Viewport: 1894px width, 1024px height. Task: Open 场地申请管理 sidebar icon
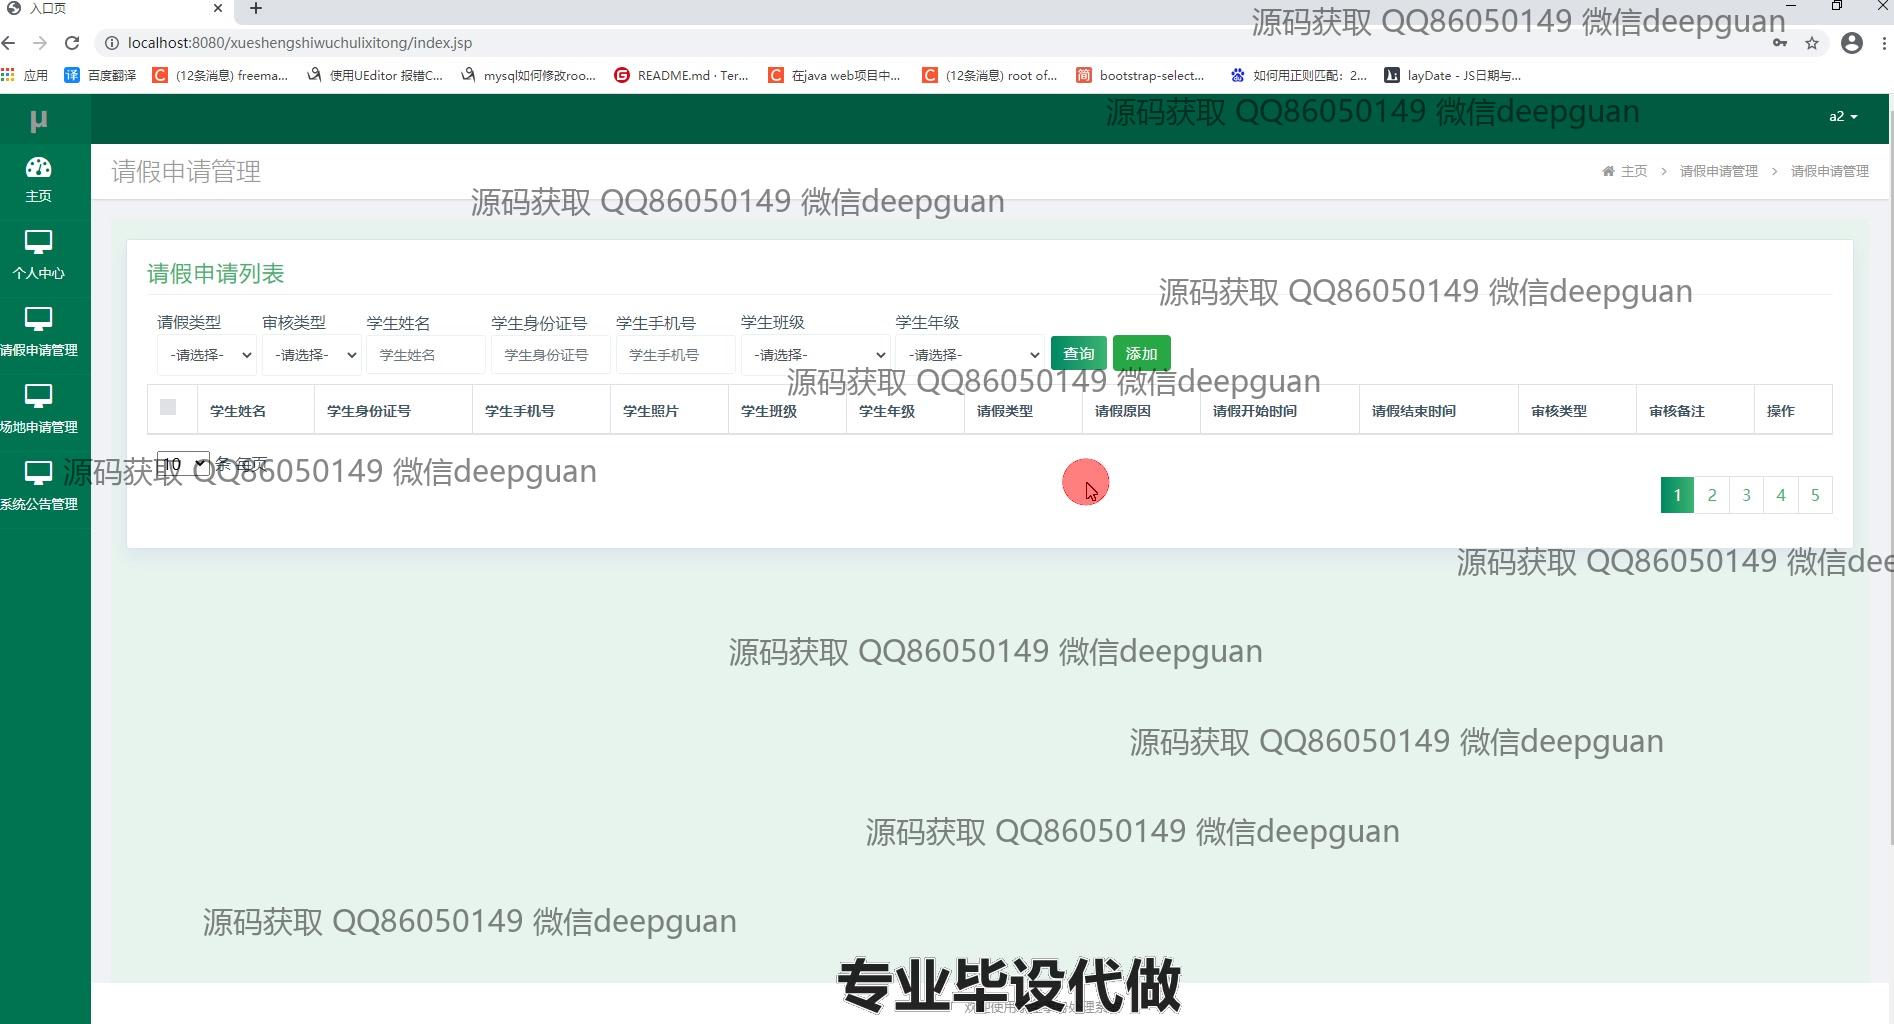[38, 396]
